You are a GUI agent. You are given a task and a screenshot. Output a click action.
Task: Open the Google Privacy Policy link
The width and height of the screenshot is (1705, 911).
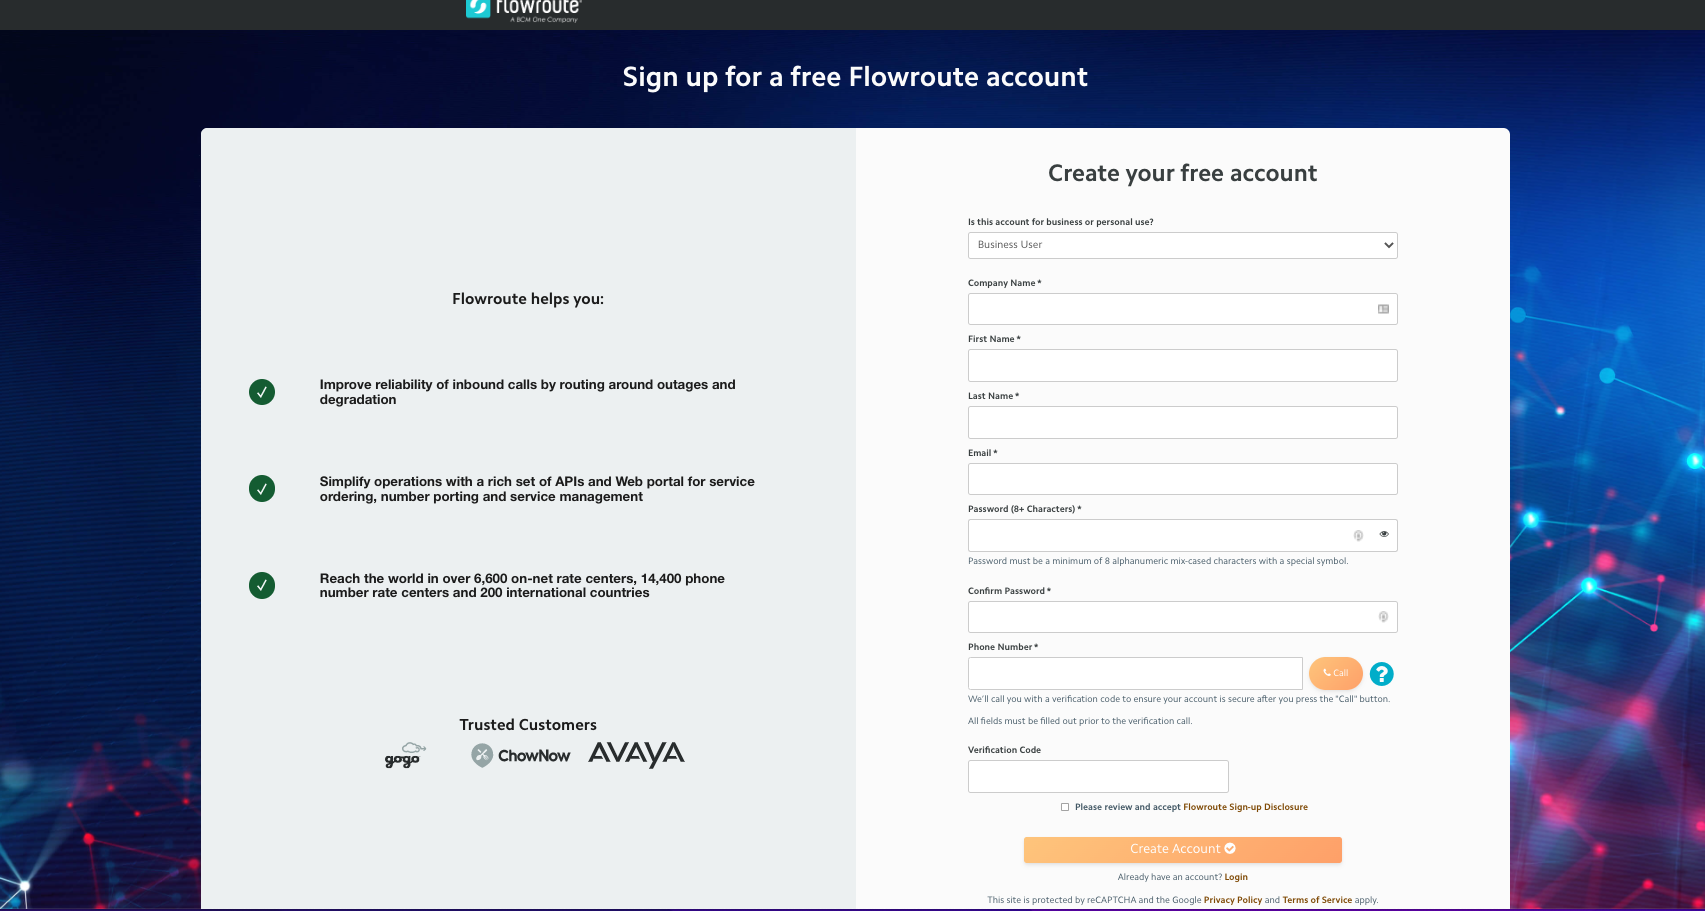[x=1232, y=899]
